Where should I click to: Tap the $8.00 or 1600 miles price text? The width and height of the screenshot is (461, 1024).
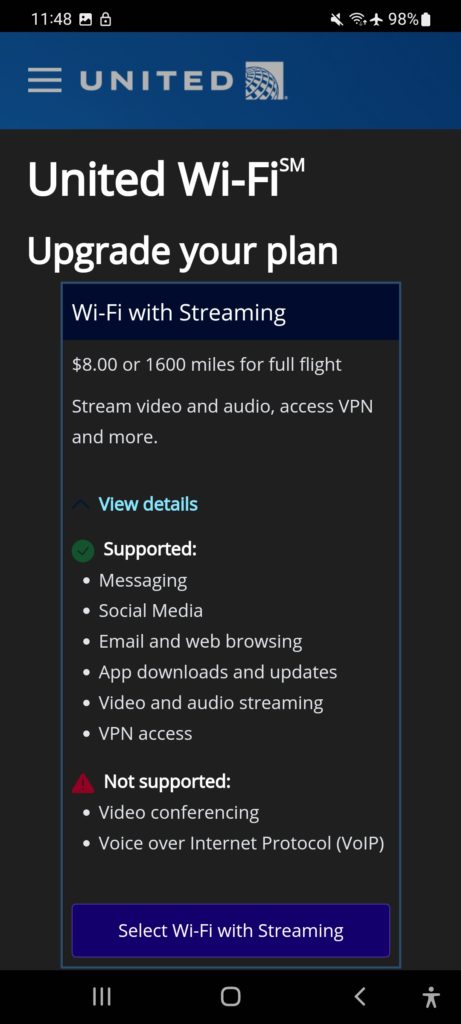point(206,364)
